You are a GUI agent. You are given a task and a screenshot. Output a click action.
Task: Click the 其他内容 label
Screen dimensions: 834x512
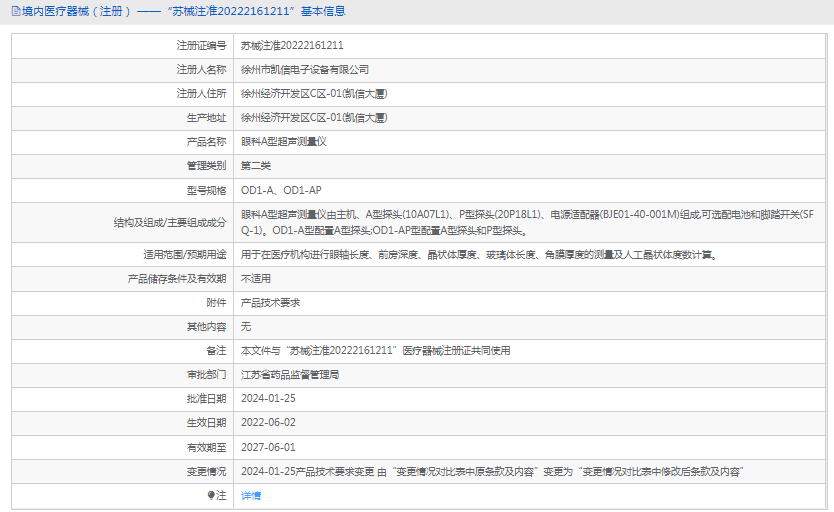point(206,326)
